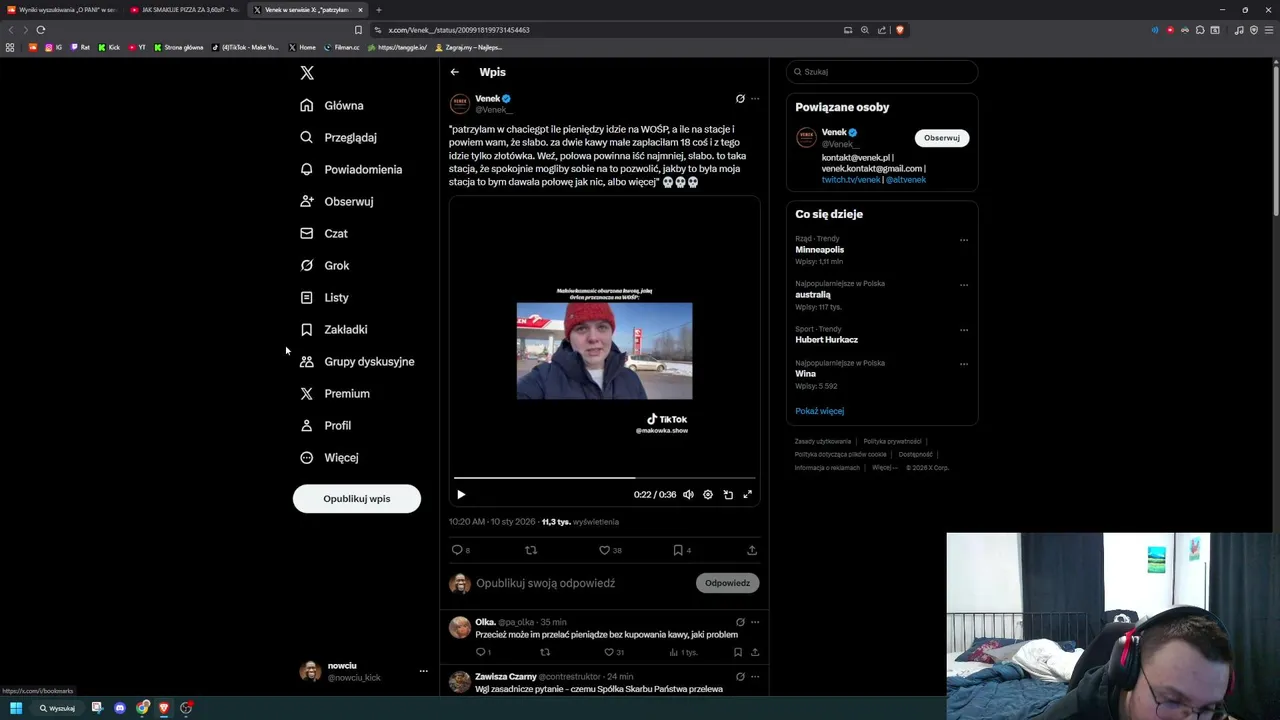
Task: Open Główna in the sidebar
Action: coord(332,105)
